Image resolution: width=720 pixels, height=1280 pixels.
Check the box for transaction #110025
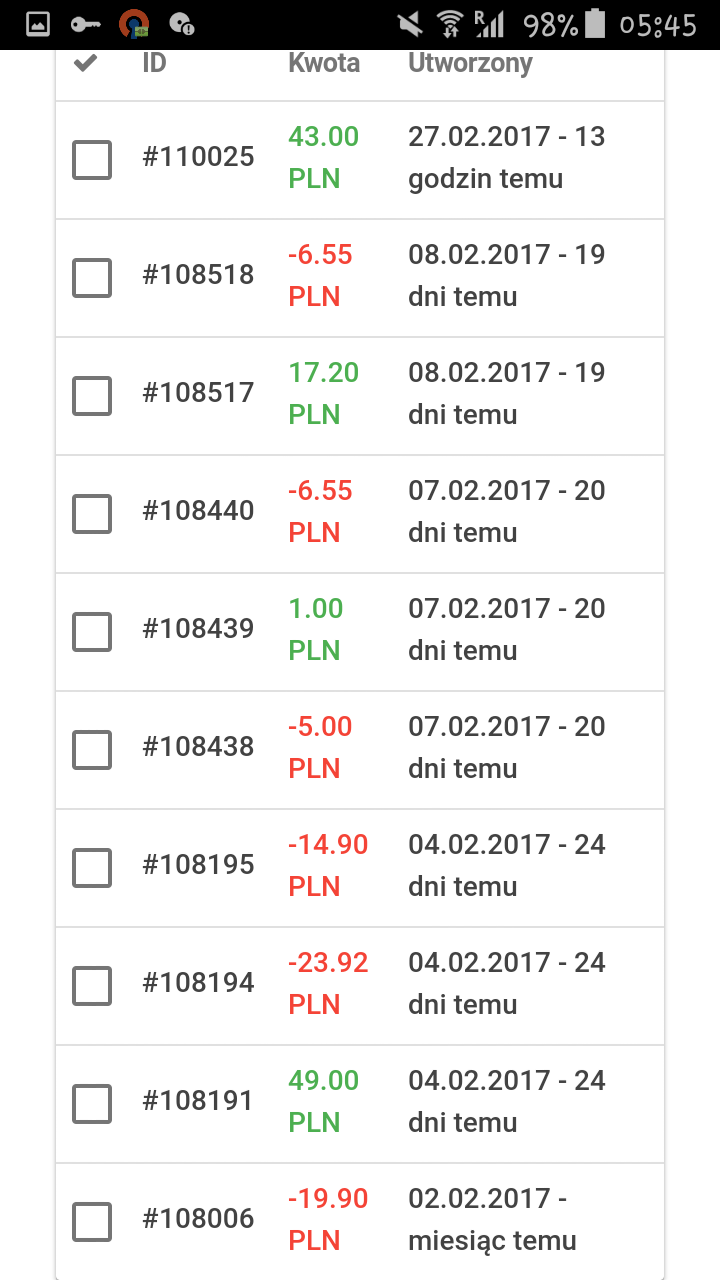pos(92,160)
